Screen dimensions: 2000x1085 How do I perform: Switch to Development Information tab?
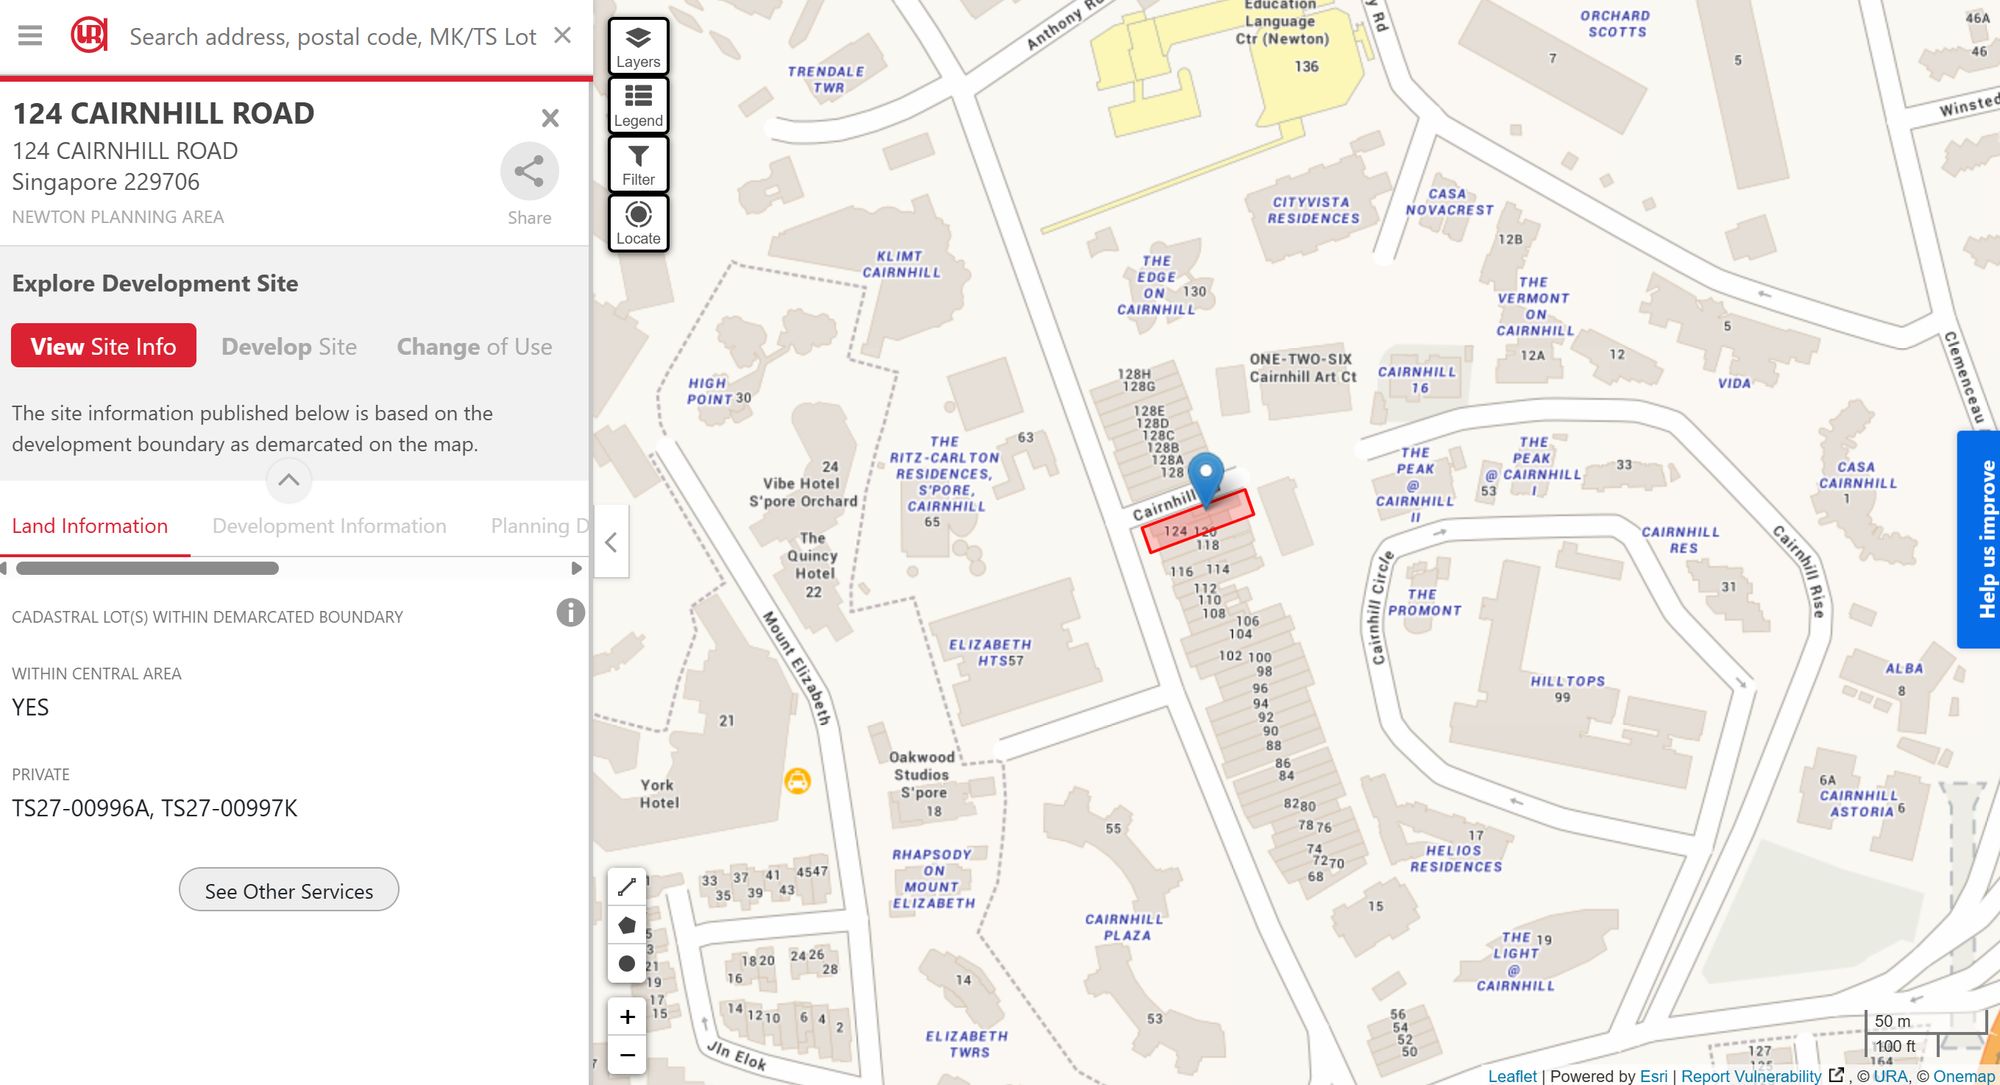coord(329,526)
